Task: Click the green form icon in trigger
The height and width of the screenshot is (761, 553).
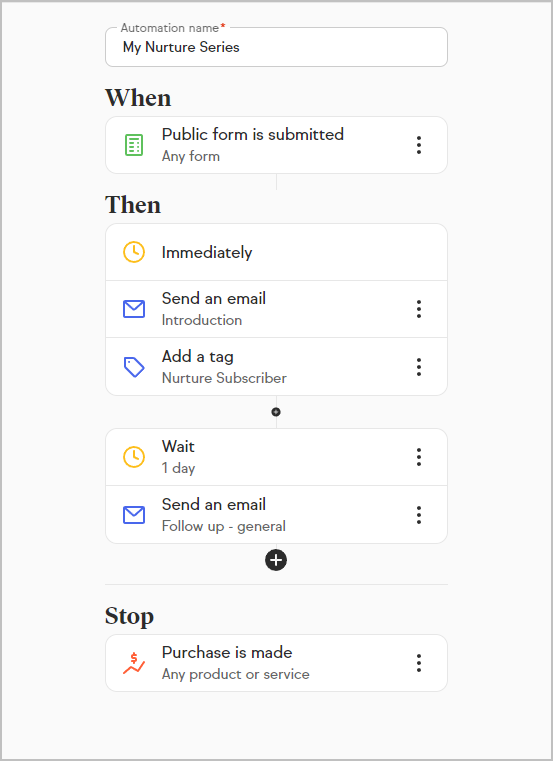Action: point(134,145)
